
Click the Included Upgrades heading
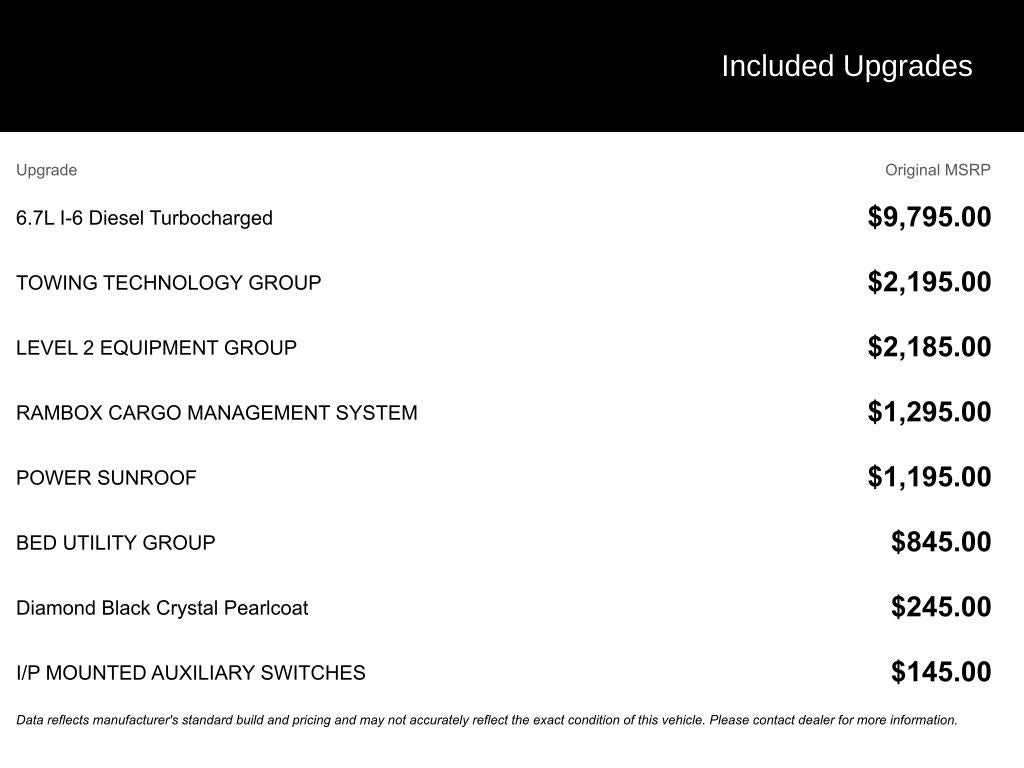pos(846,66)
